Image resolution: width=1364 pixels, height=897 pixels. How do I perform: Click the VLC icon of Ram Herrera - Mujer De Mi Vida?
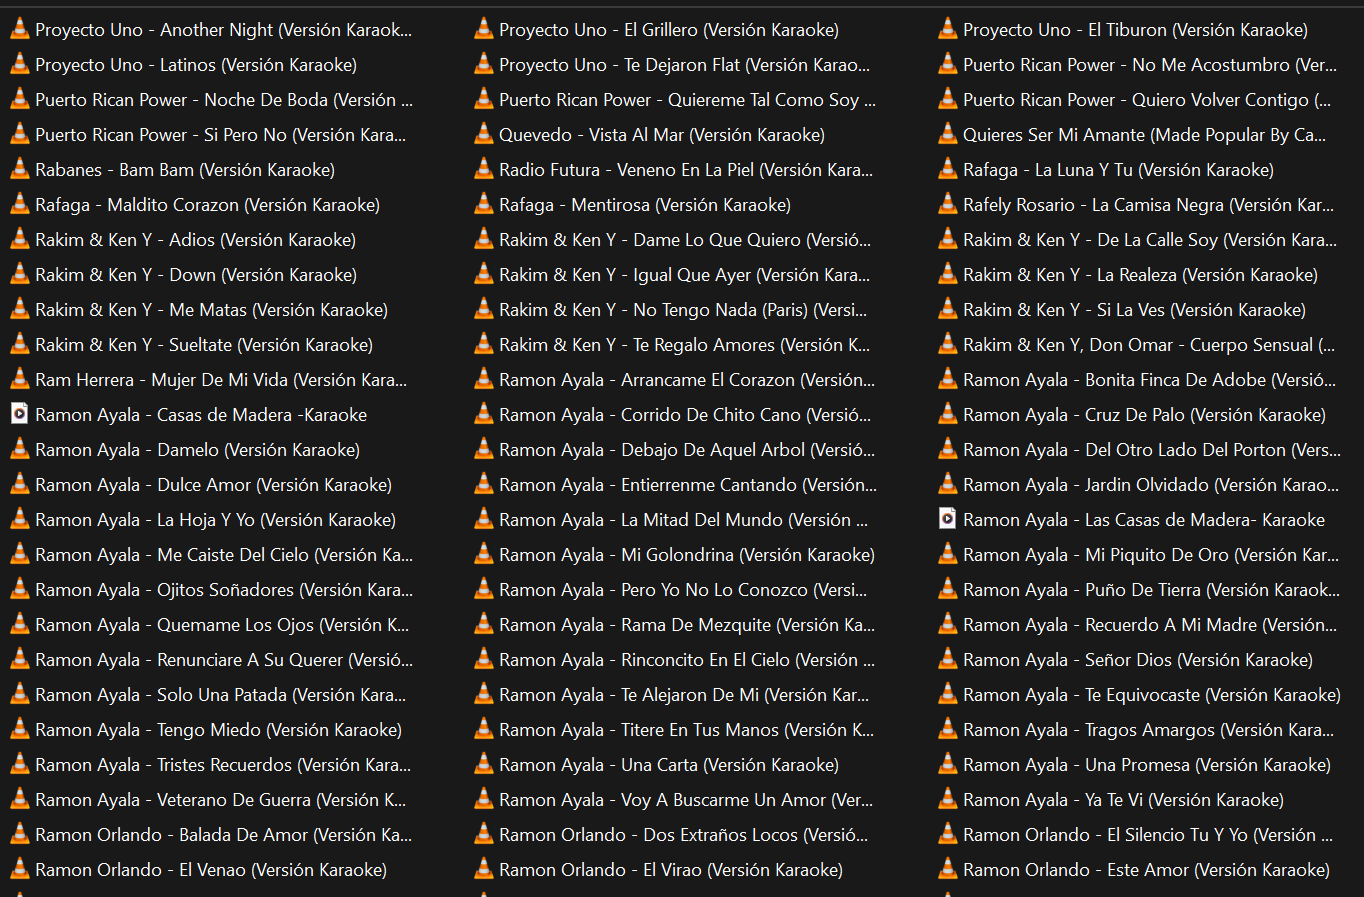point(19,379)
